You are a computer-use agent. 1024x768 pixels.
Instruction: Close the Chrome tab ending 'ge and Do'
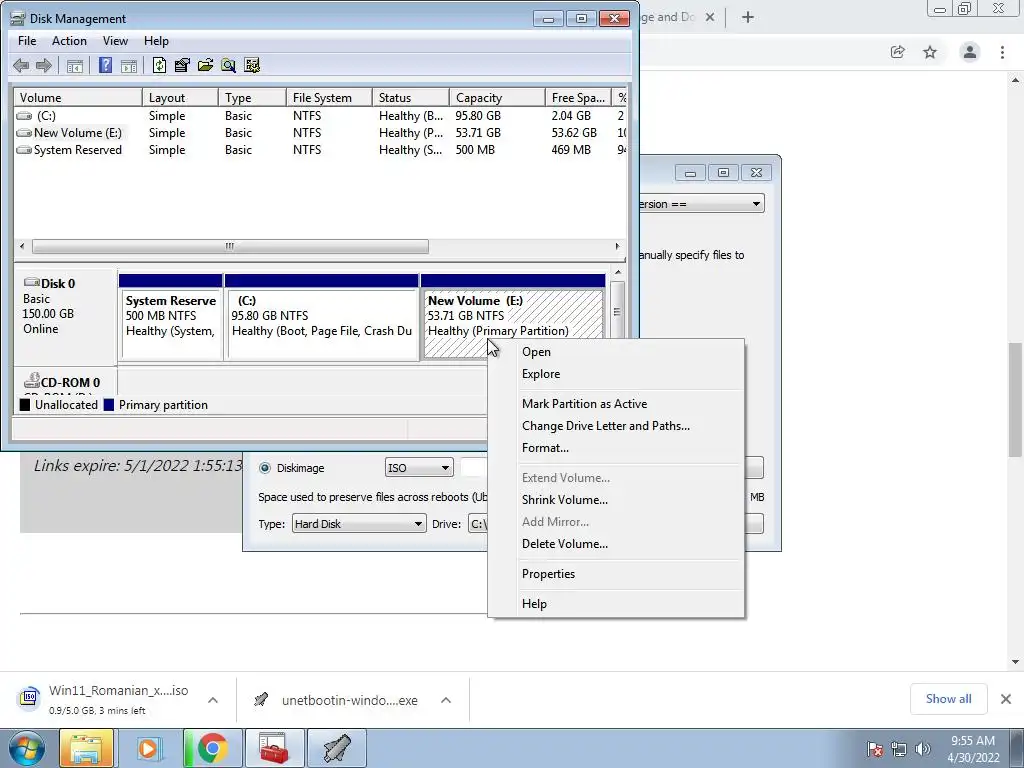click(x=710, y=18)
